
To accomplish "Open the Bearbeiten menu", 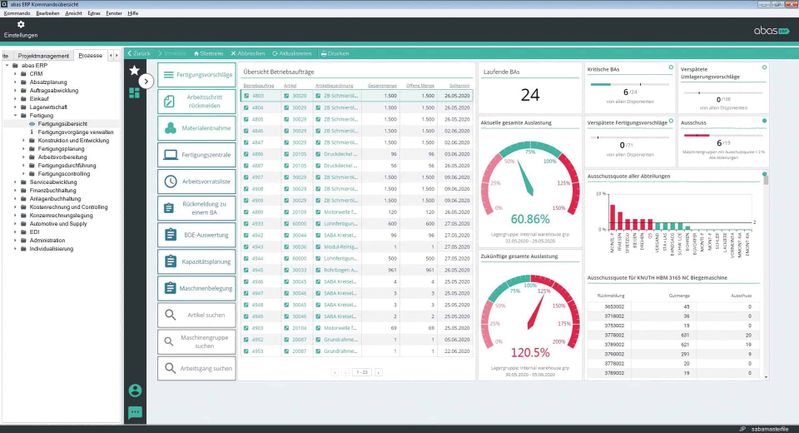I will pos(48,13).
